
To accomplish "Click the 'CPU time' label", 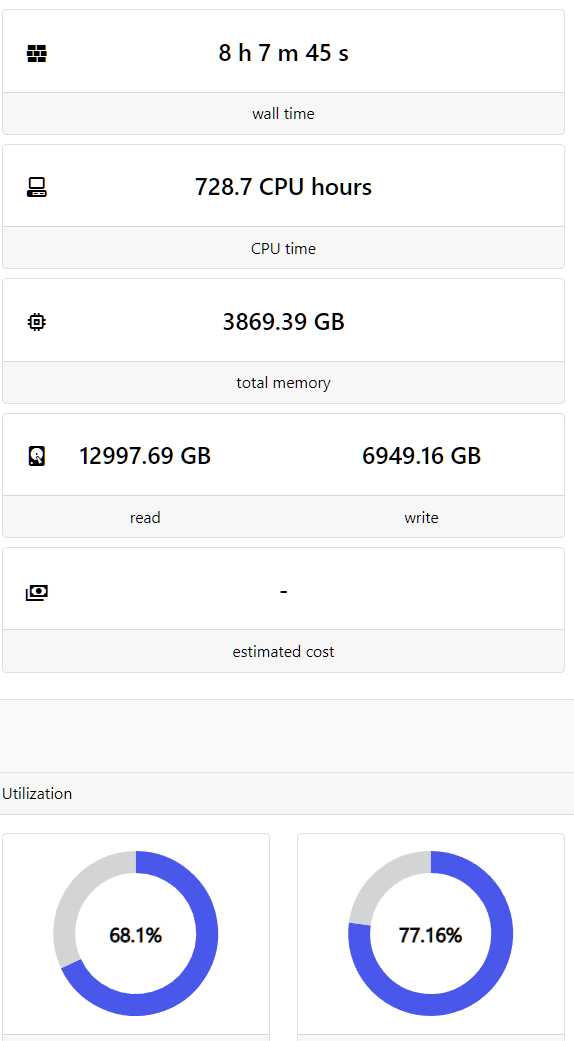I will tap(283, 248).
